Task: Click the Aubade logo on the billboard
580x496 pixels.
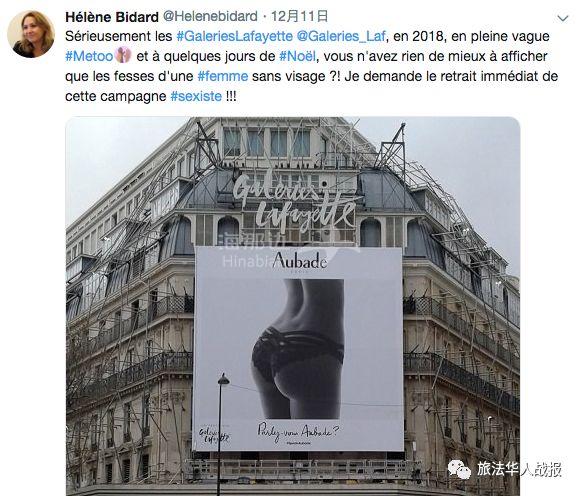Action: click(300, 261)
